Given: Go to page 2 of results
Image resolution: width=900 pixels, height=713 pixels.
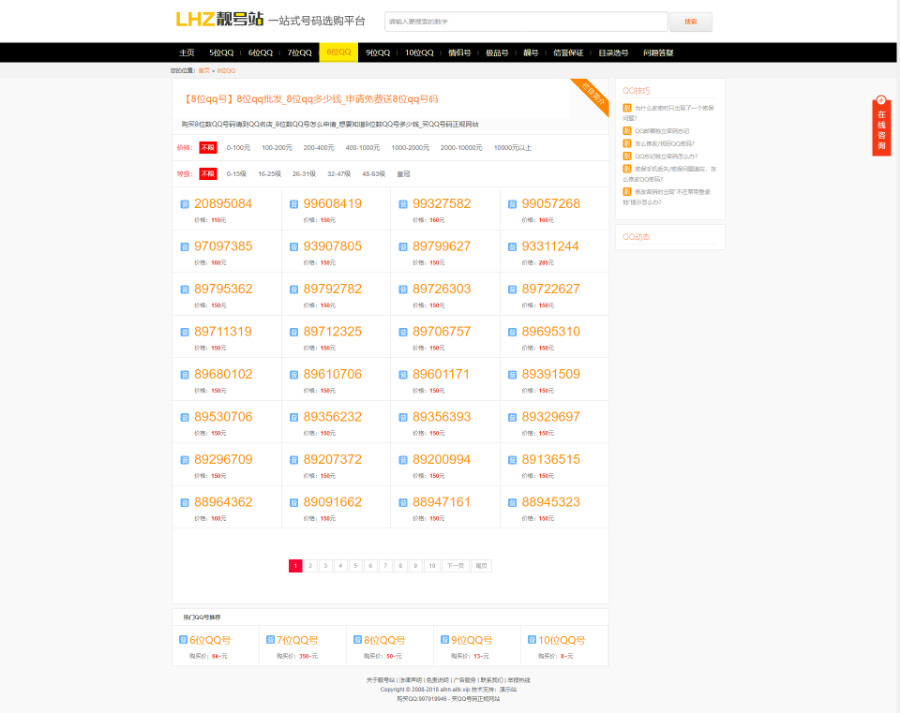Looking at the screenshot, I should click(x=311, y=566).
